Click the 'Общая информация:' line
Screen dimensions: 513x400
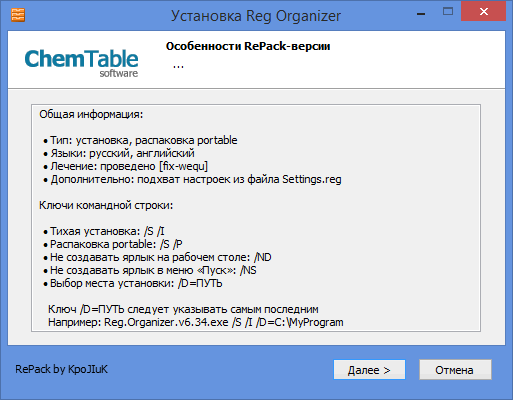pos(91,114)
